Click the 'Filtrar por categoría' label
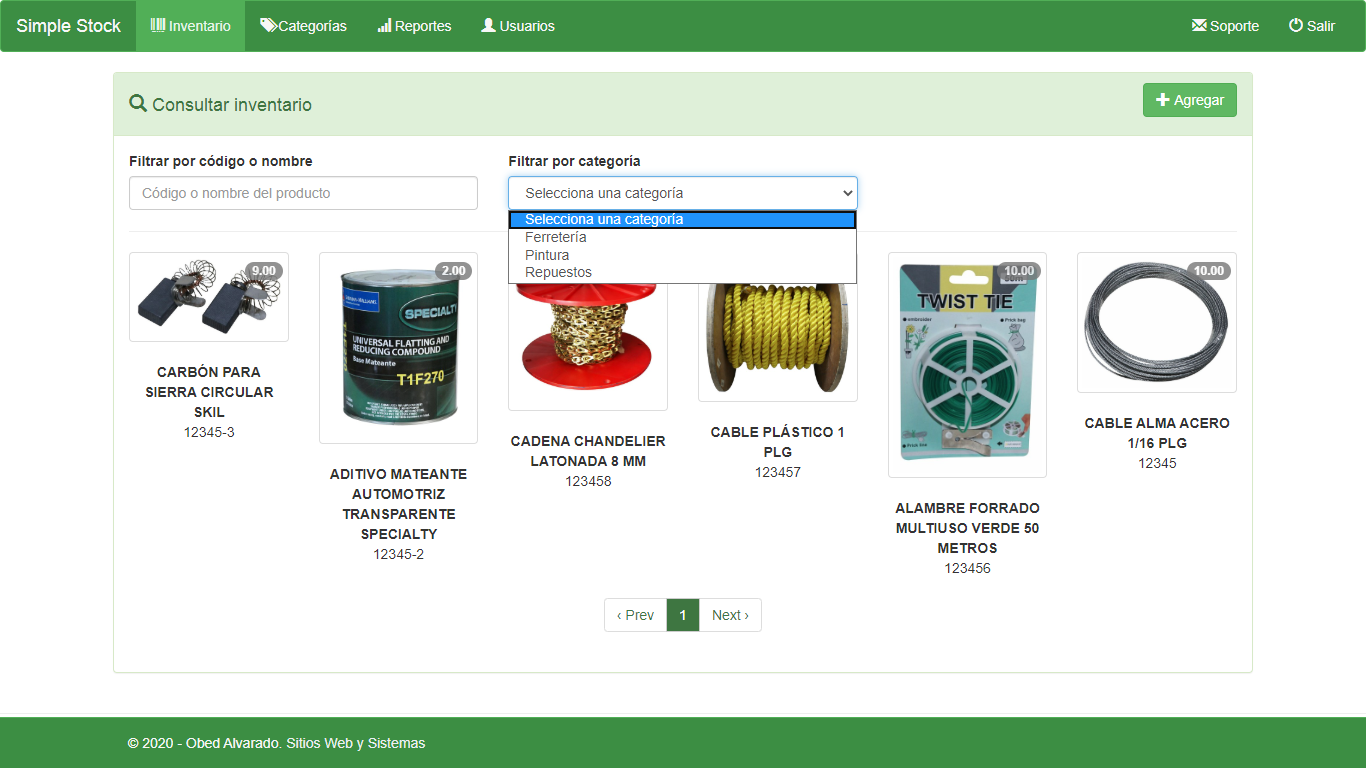The width and height of the screenshot is (1366, 768). pyautogui.click(x=574, y=161)
